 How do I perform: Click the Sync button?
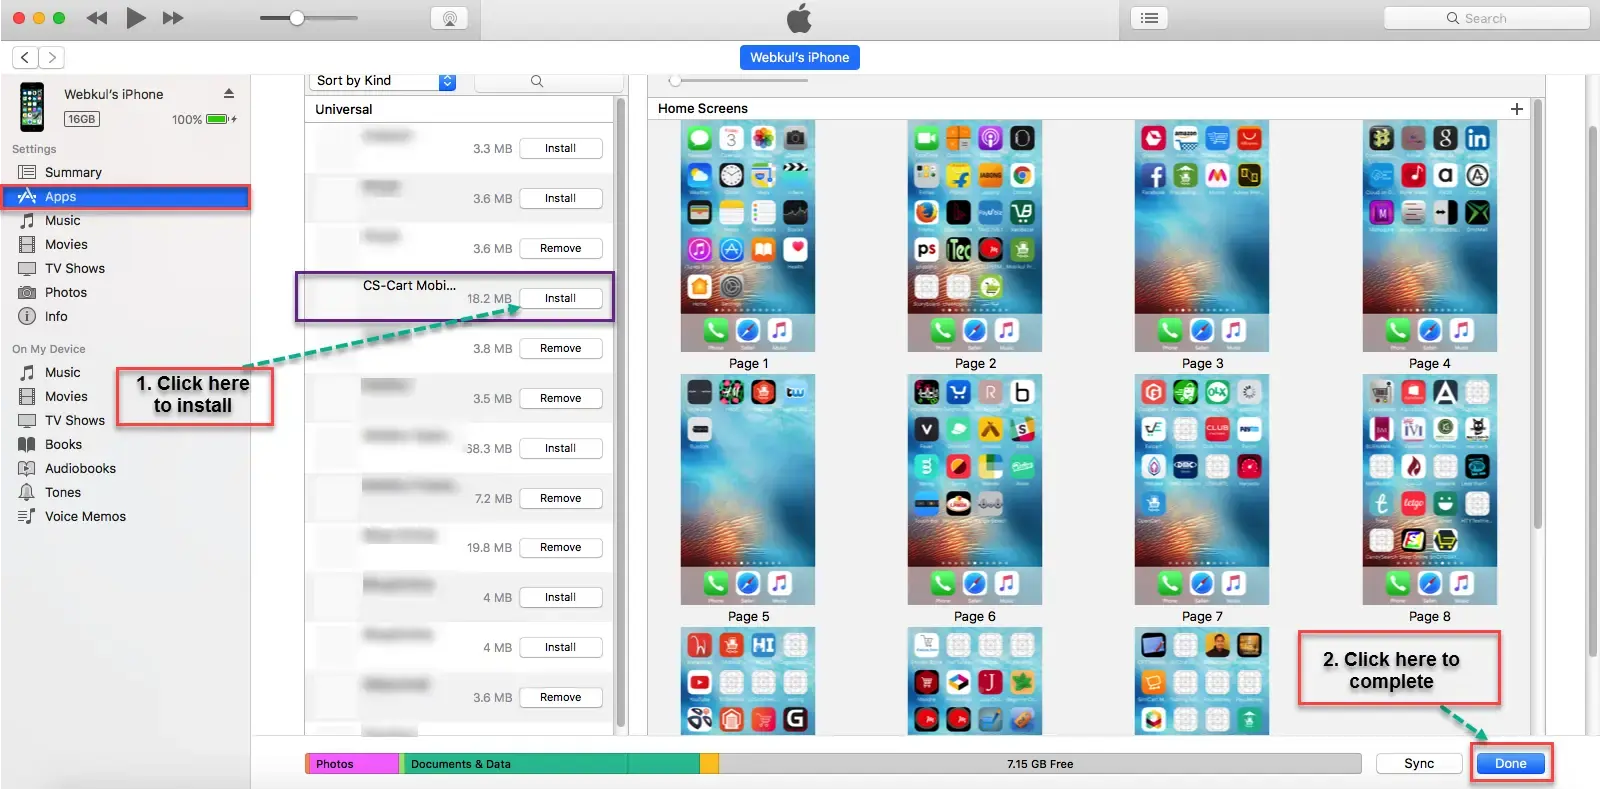click(x=1419, y=763)
